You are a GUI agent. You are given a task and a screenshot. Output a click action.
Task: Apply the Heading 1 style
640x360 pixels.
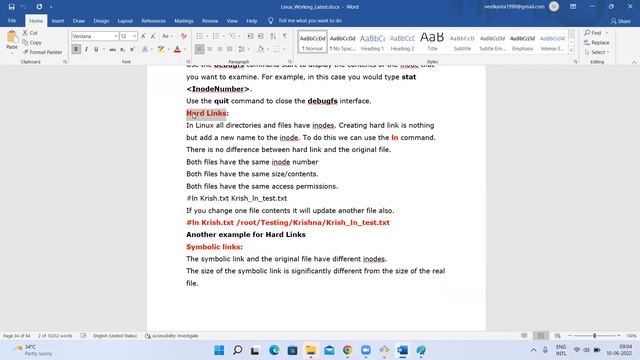(372, 42)
